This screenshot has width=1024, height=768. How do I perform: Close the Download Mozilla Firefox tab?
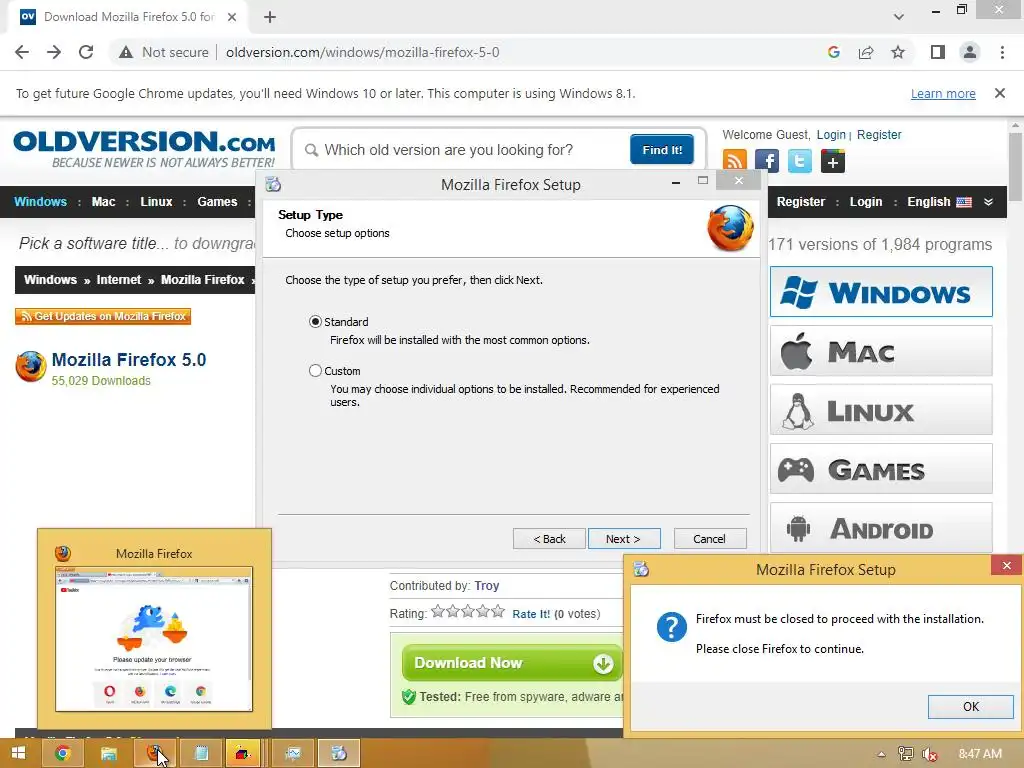pyautogui.click(x=232, y=17)
